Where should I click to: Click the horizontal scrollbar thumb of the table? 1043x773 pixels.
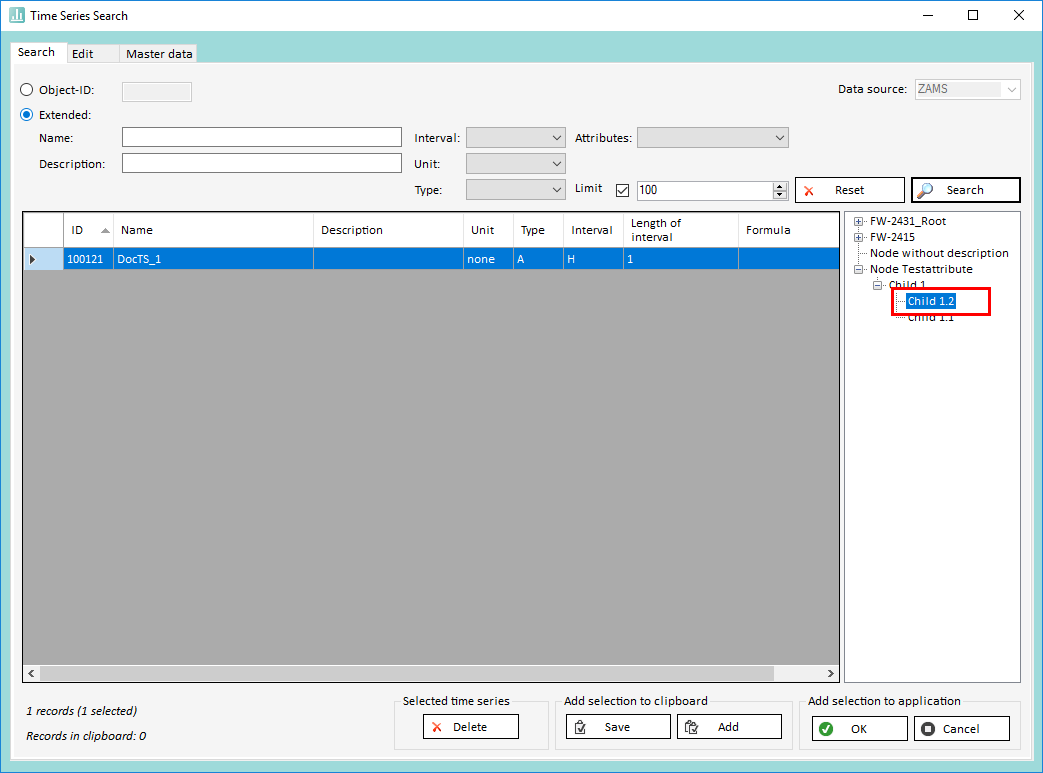pos(407,674)
